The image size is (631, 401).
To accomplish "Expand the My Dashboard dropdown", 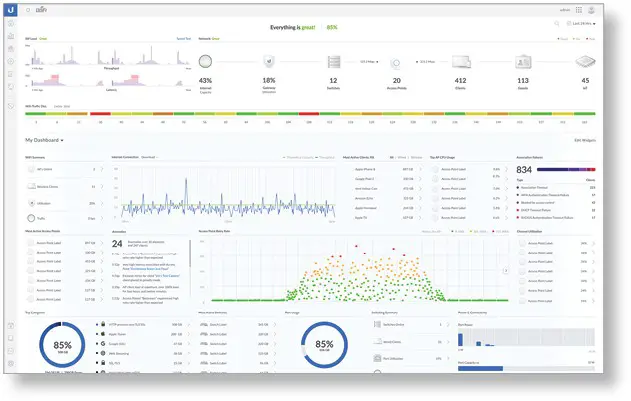I will [44, 140].
